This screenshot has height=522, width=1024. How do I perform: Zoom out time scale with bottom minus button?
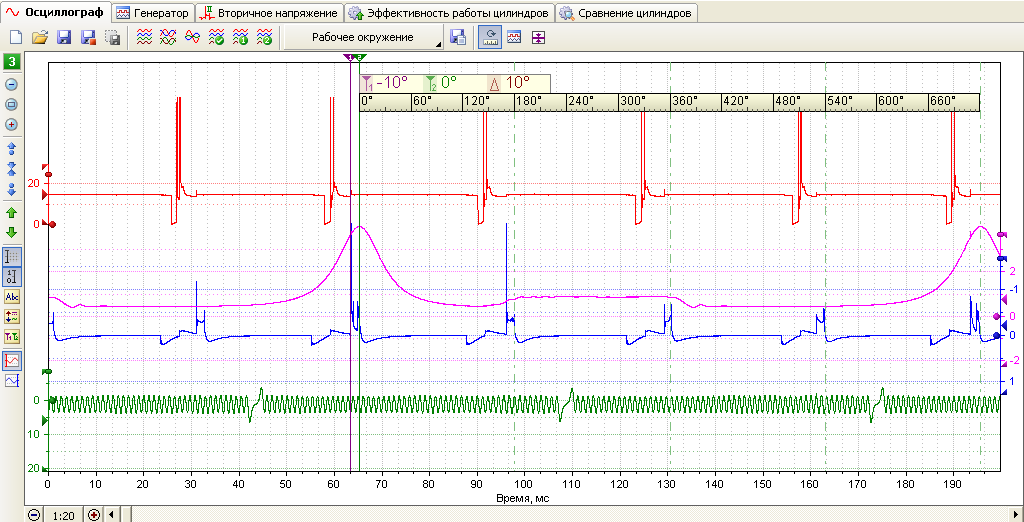[33, 515]
